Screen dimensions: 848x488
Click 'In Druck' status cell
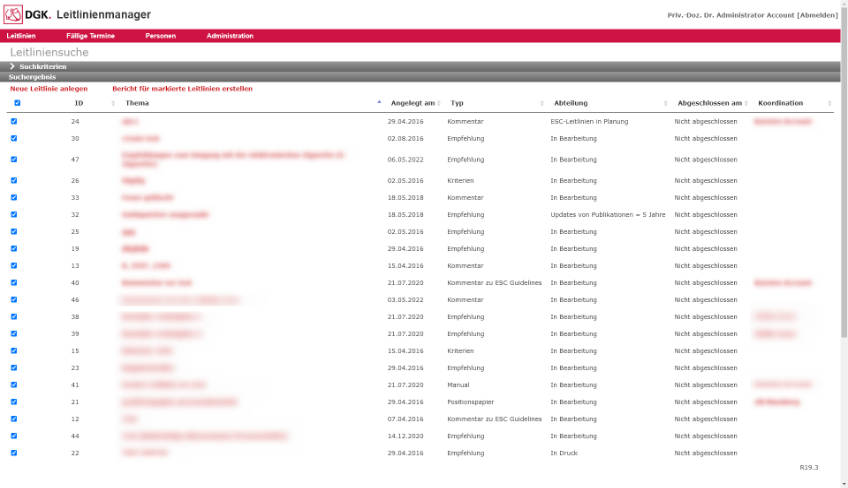[564, 453]
